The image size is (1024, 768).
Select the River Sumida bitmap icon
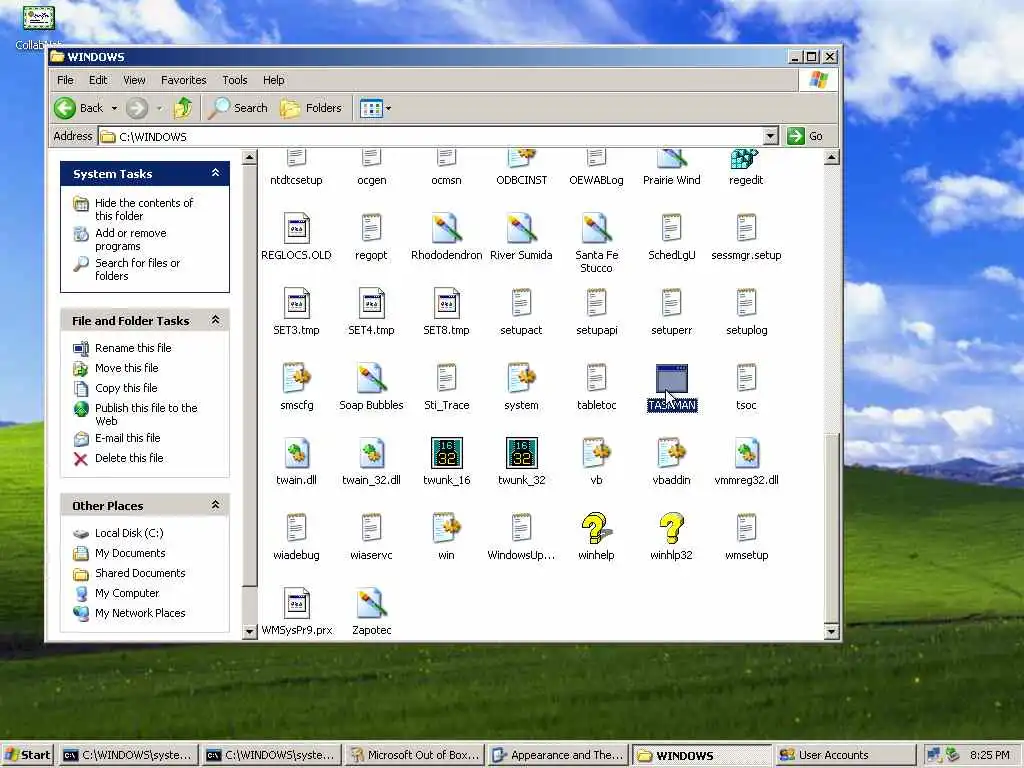coord(521,229)
